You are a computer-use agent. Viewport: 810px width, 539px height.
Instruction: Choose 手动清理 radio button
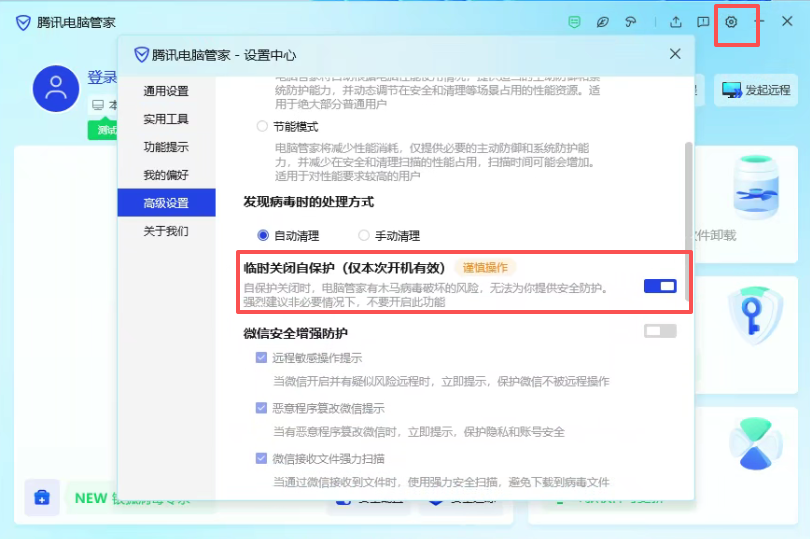pos(364,236)
